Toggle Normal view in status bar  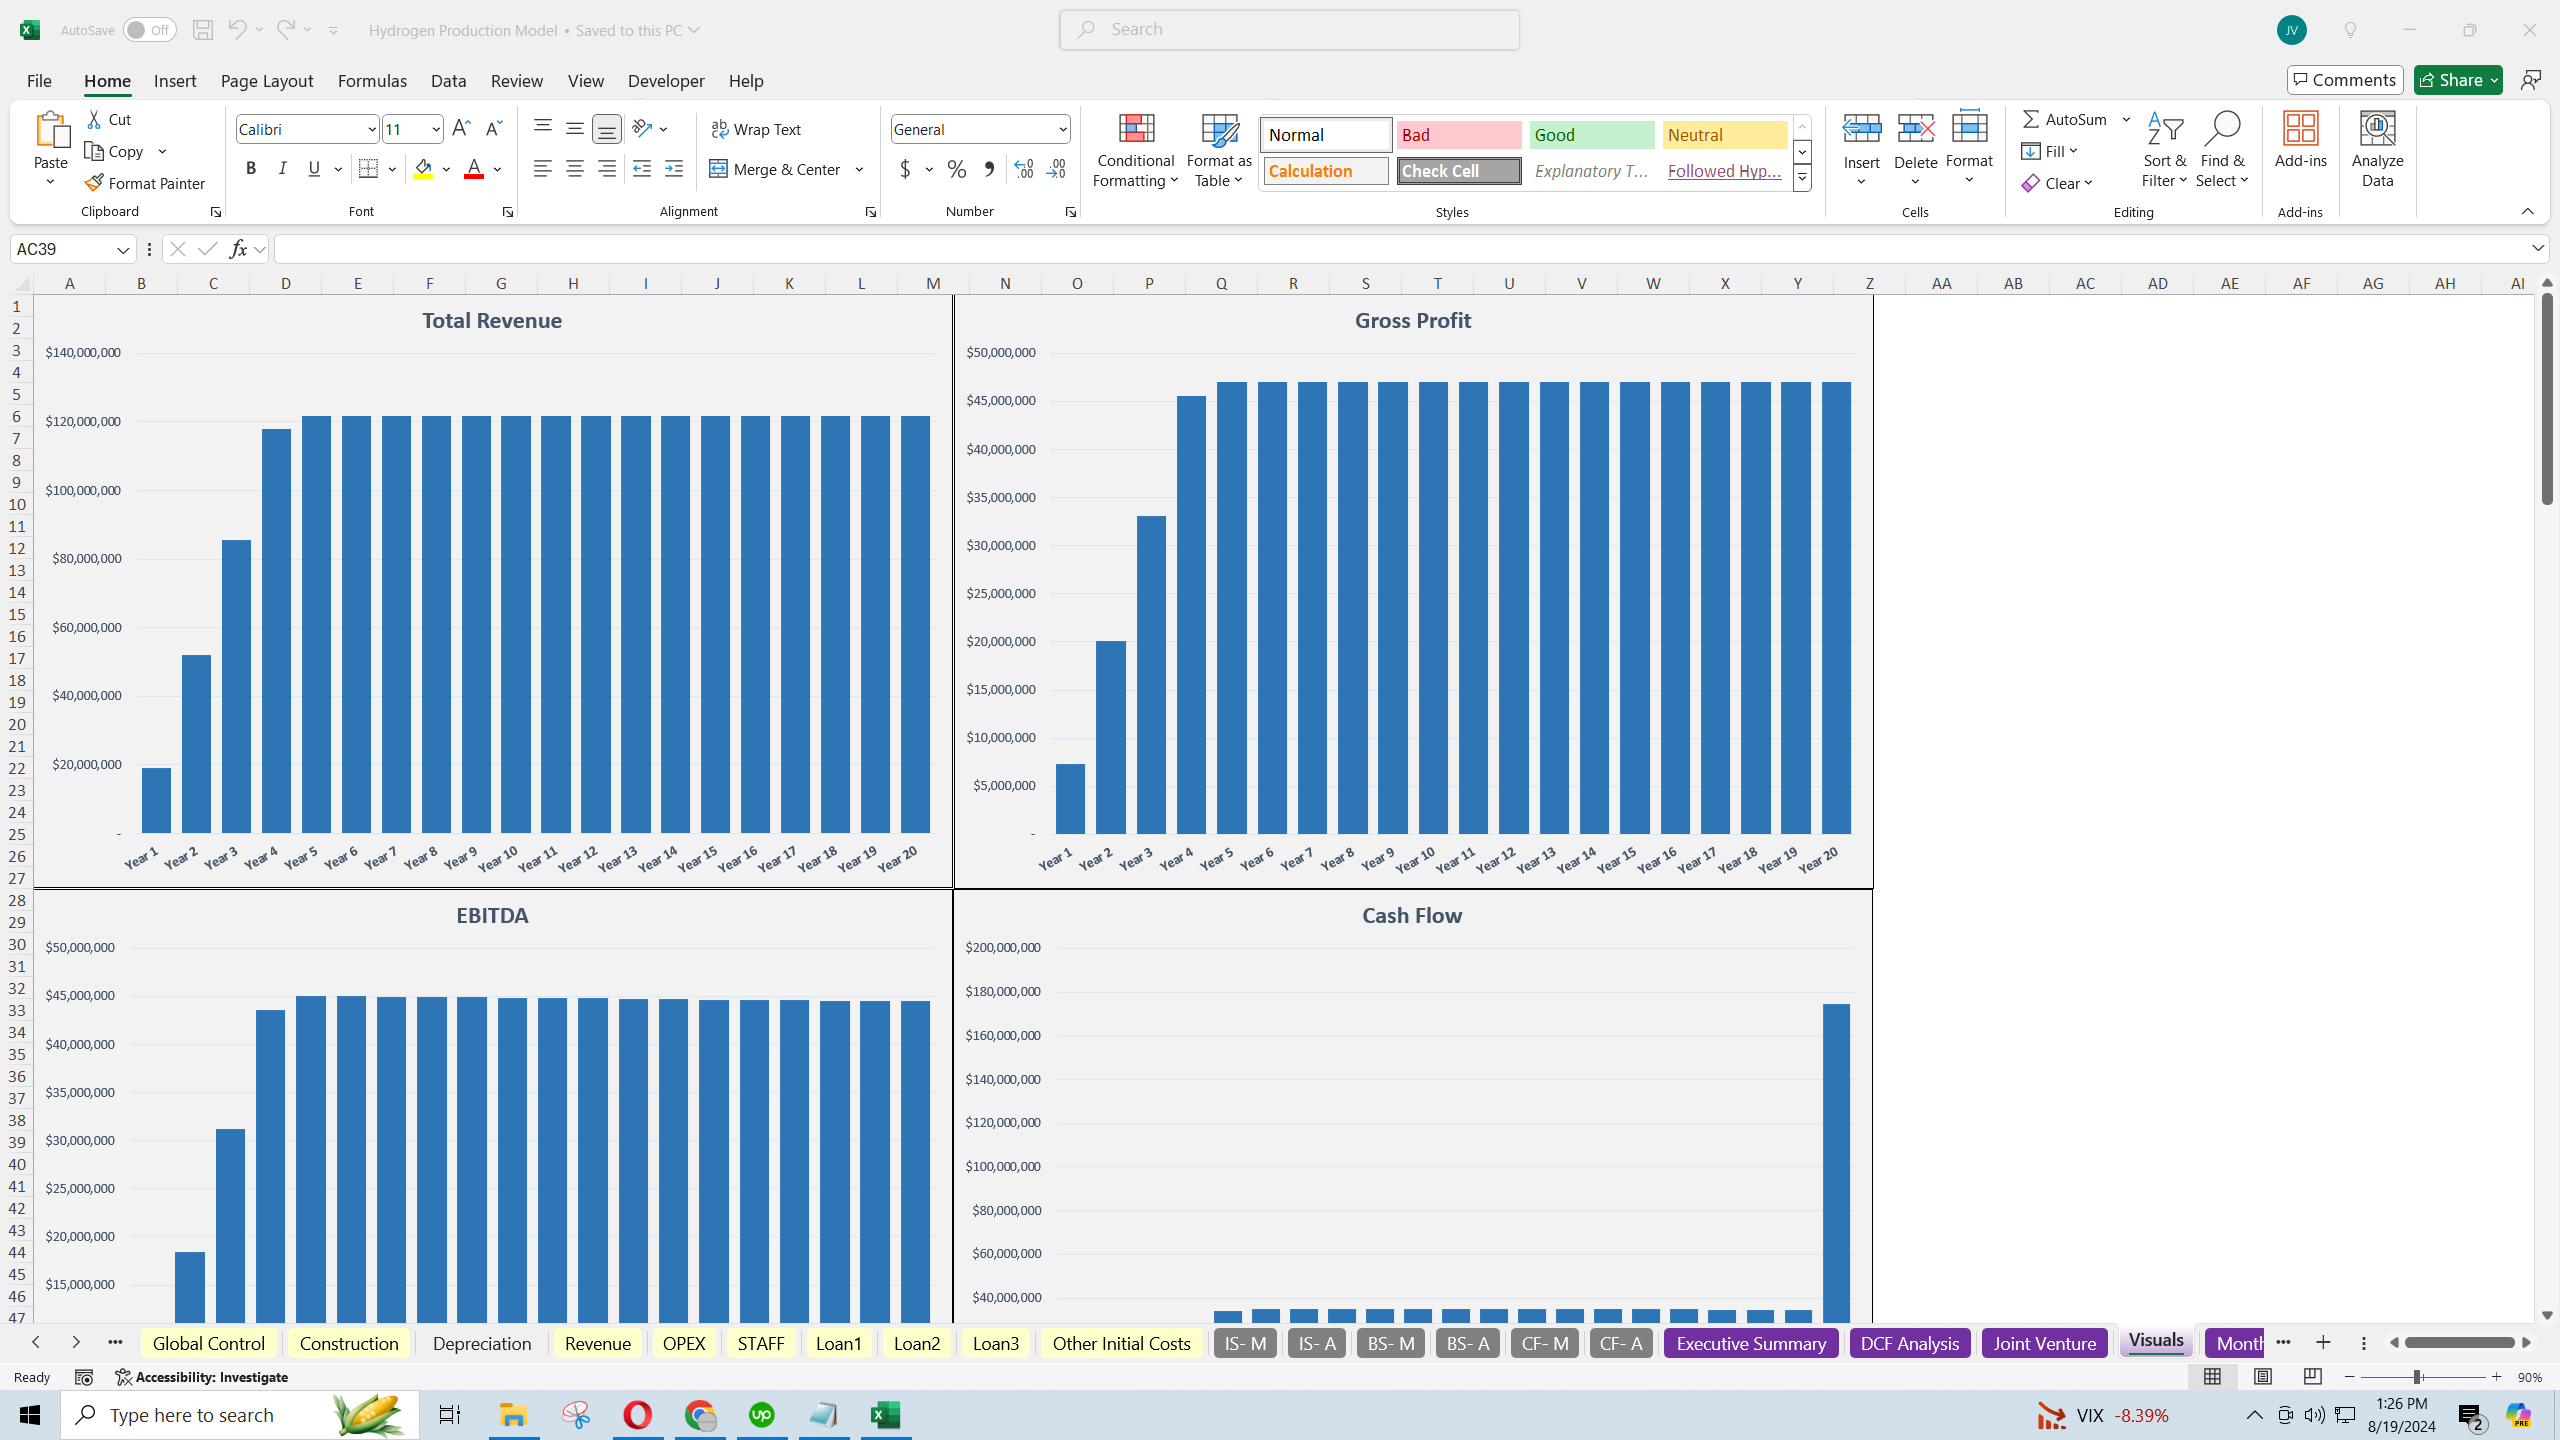2213,1377
